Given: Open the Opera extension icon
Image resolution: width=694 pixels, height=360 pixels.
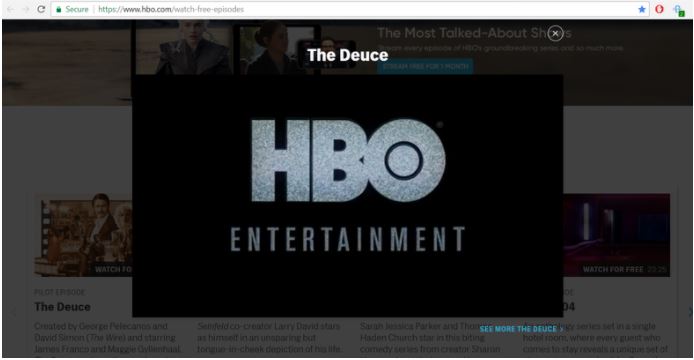Looking at the screenshot, I should pos(659,9).
